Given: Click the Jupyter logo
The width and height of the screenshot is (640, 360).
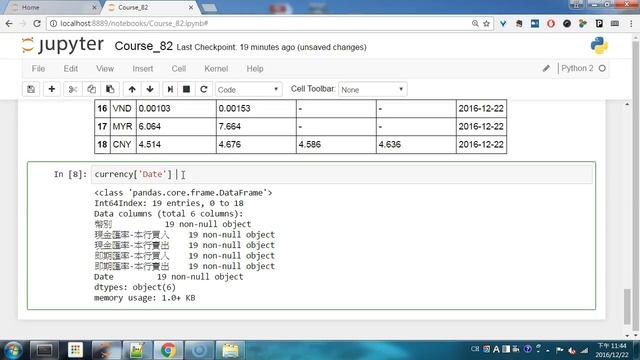Looking at the screenshot, I should click(62, 45).
